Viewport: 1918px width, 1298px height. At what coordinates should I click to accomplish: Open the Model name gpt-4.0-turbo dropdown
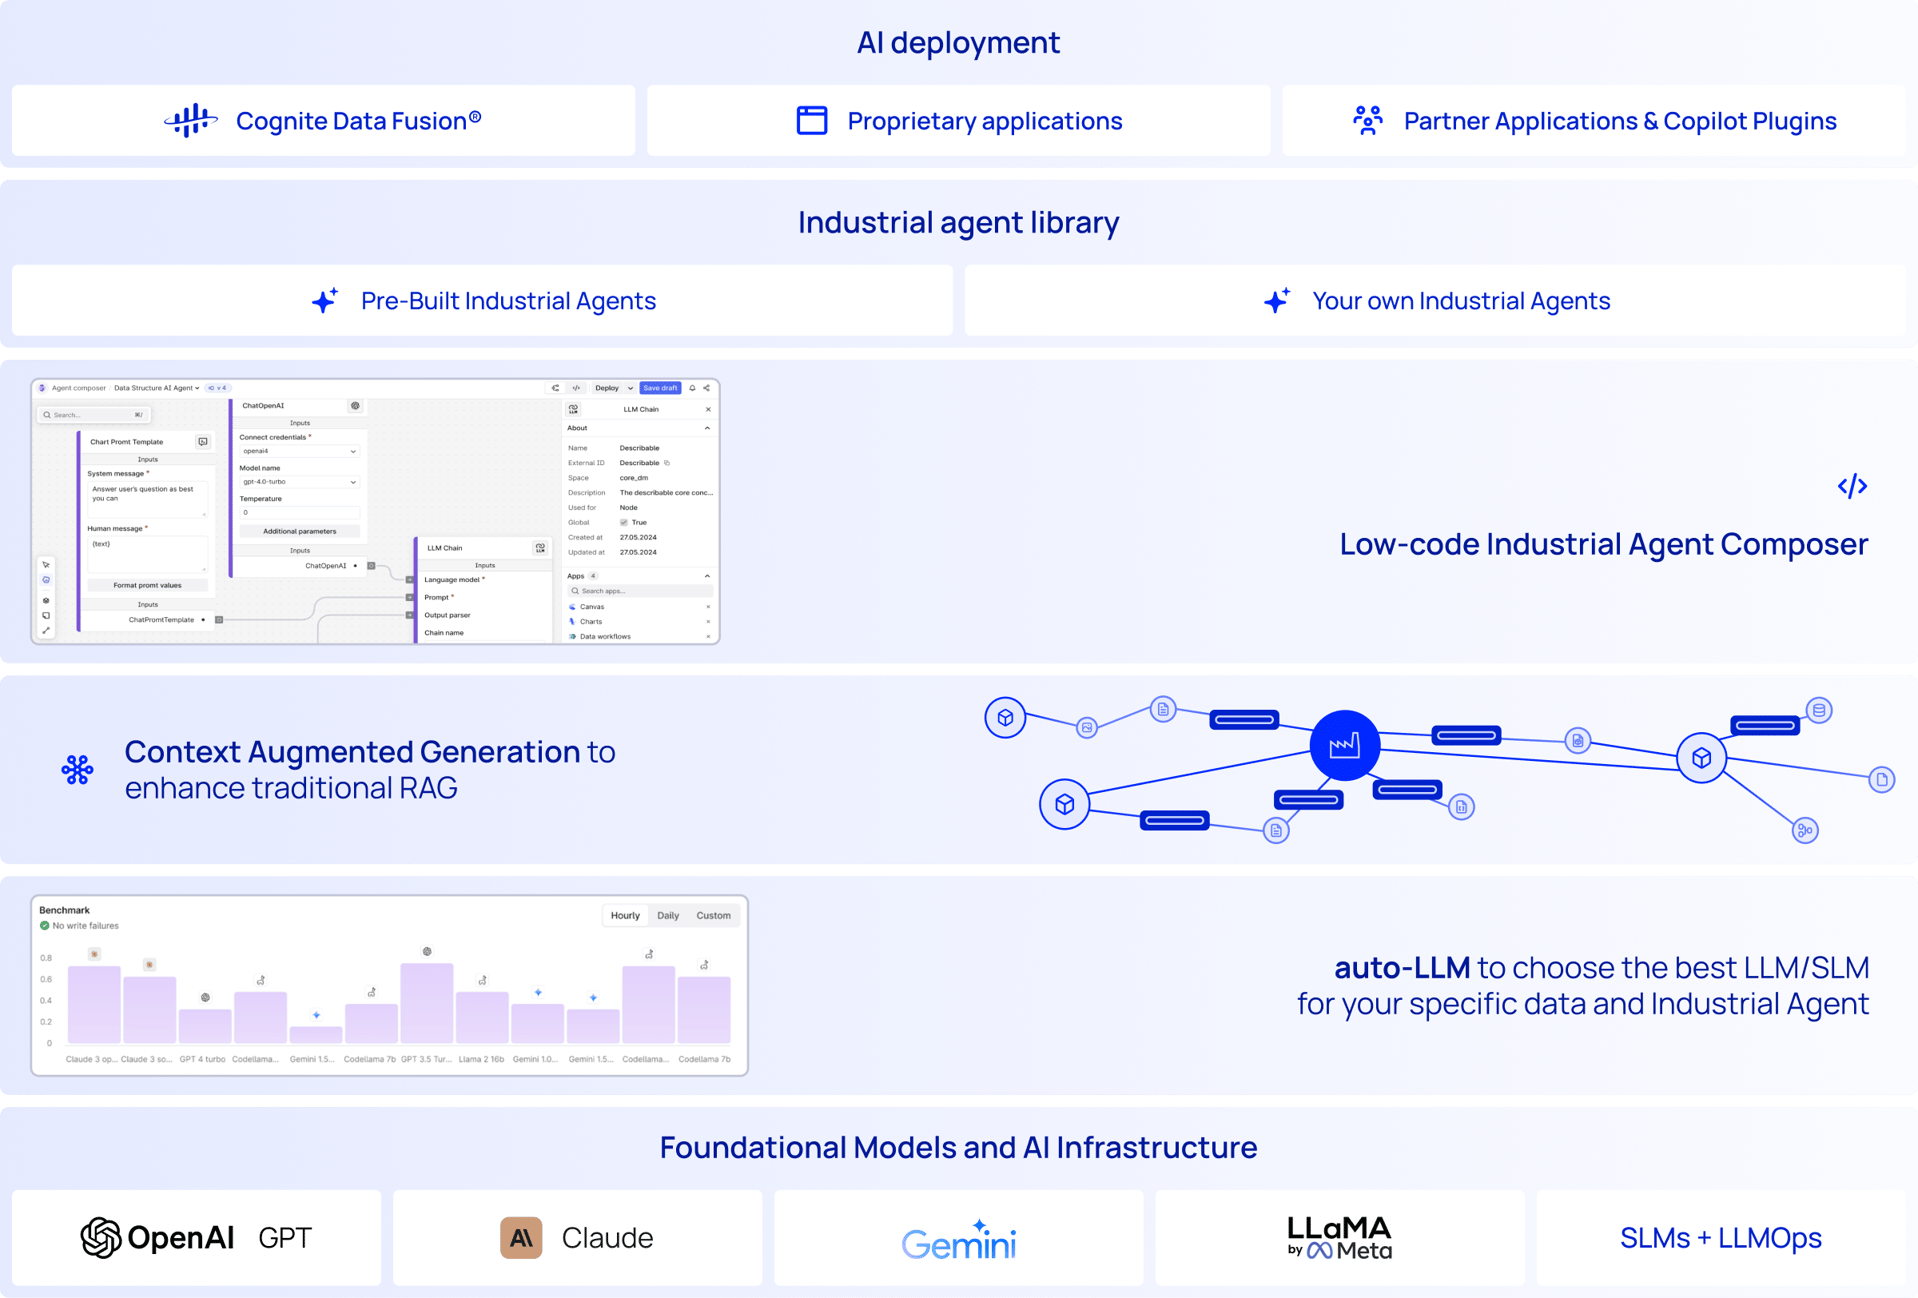click(299, 482)
